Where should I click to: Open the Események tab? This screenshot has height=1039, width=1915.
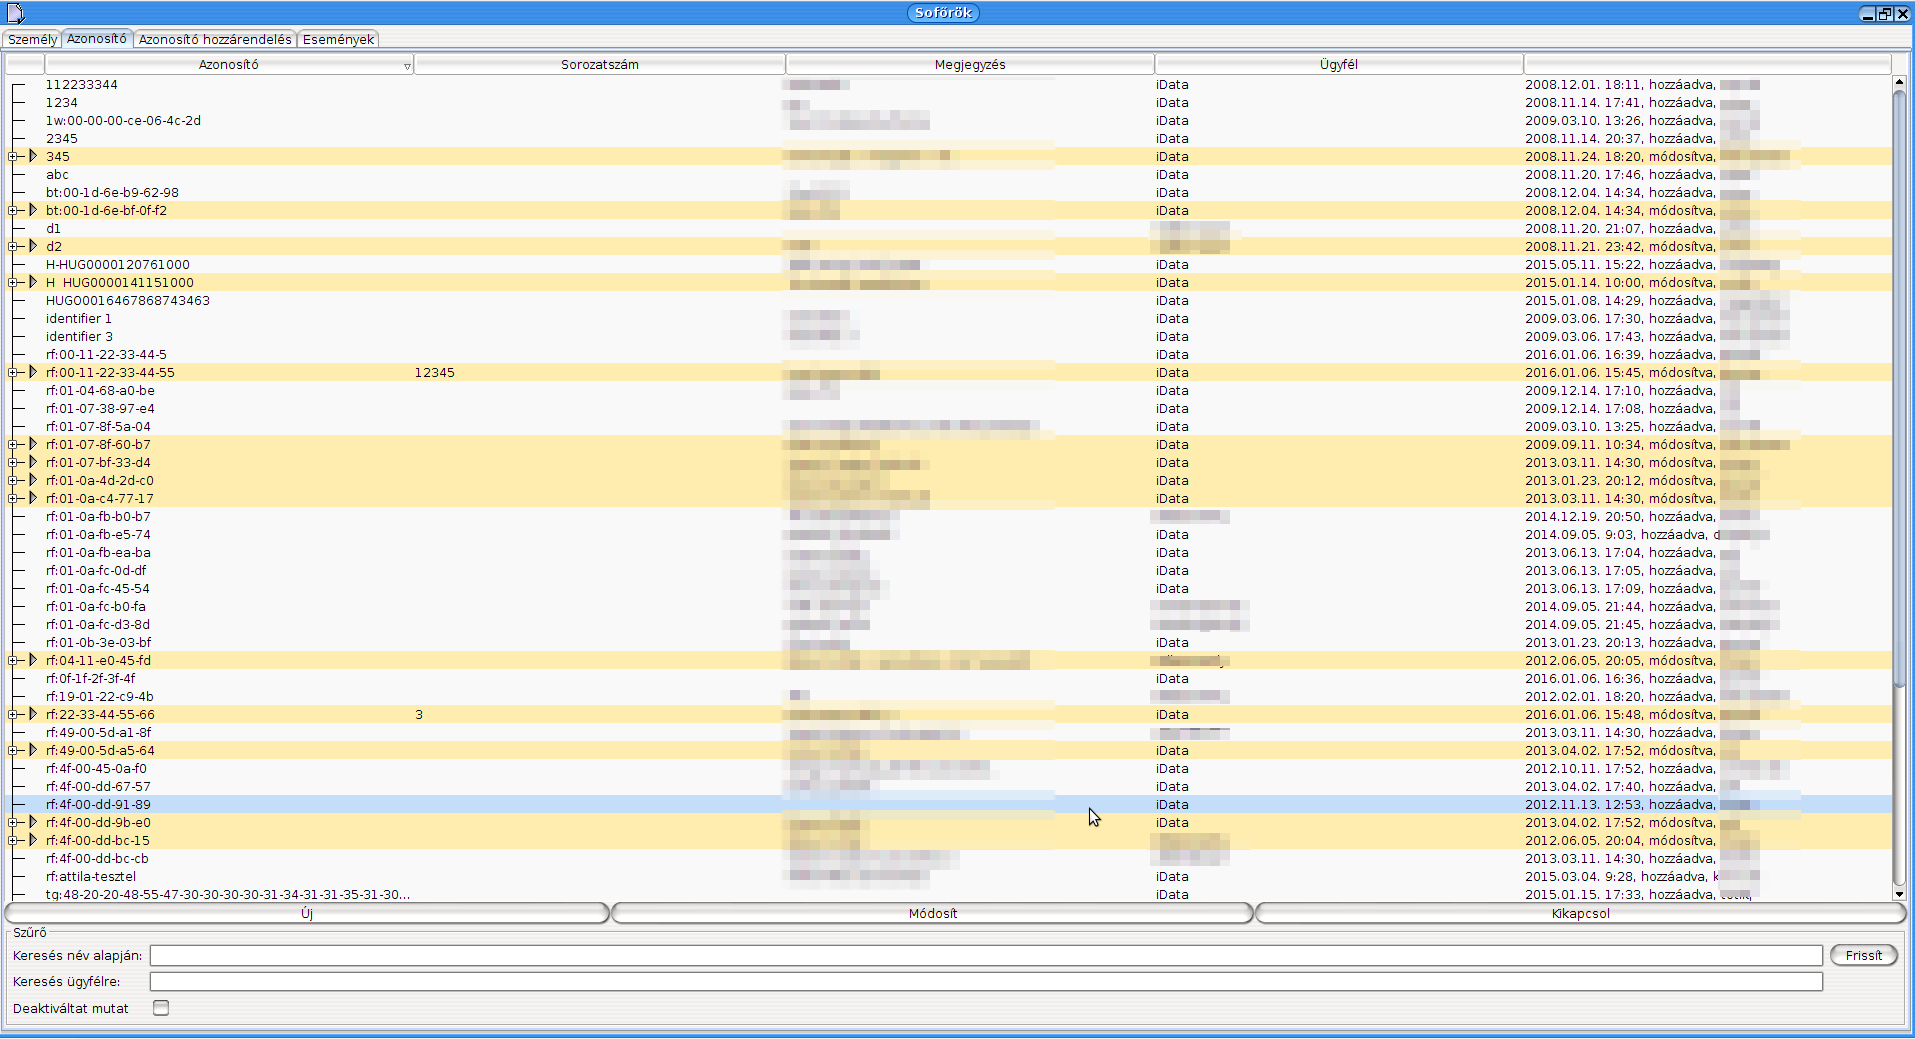click(x=338, y=40)
